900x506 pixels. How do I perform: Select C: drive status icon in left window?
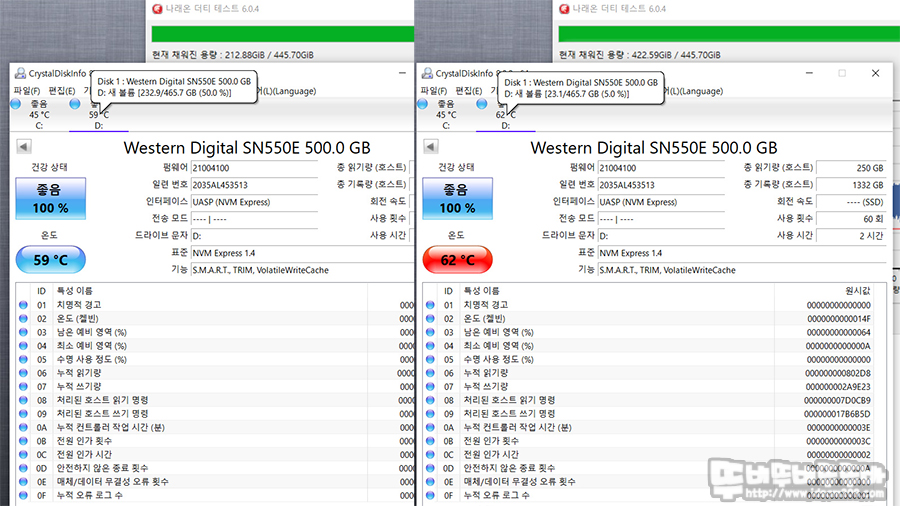pyautogui.click(x=16, y=104)
